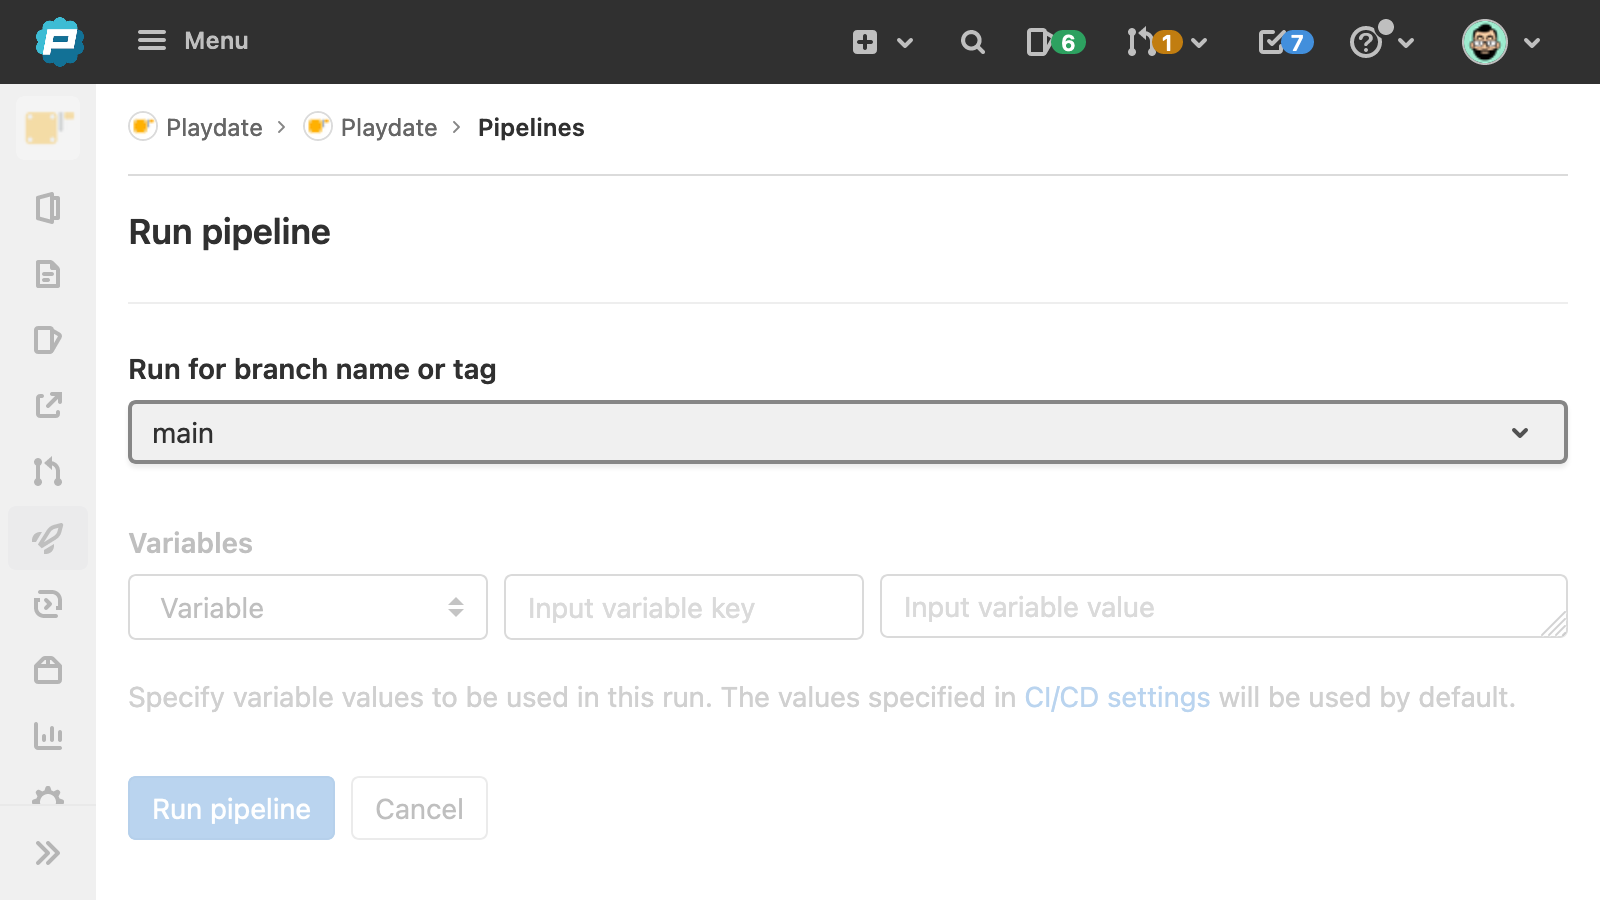The width and height of the screenshot is (1600, 900).
Task: Click the blue Run pipeline button
Action: tap(231, 808)
